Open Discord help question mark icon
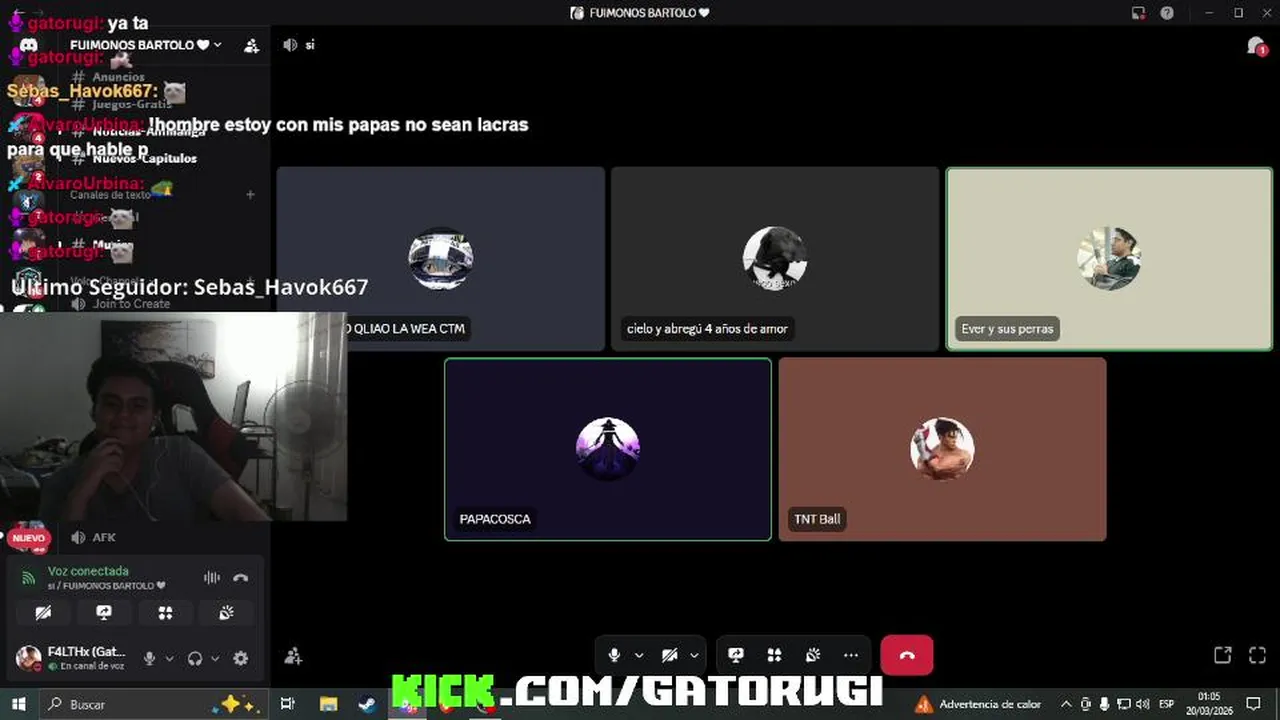 pyautogui.click(x=1167, y=13)
